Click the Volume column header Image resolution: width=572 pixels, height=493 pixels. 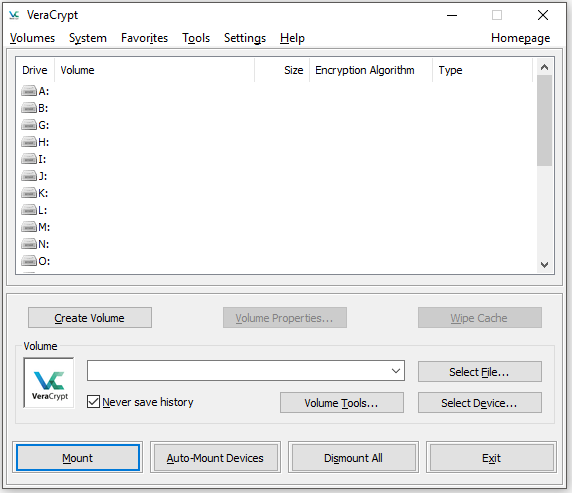[154, 70]
